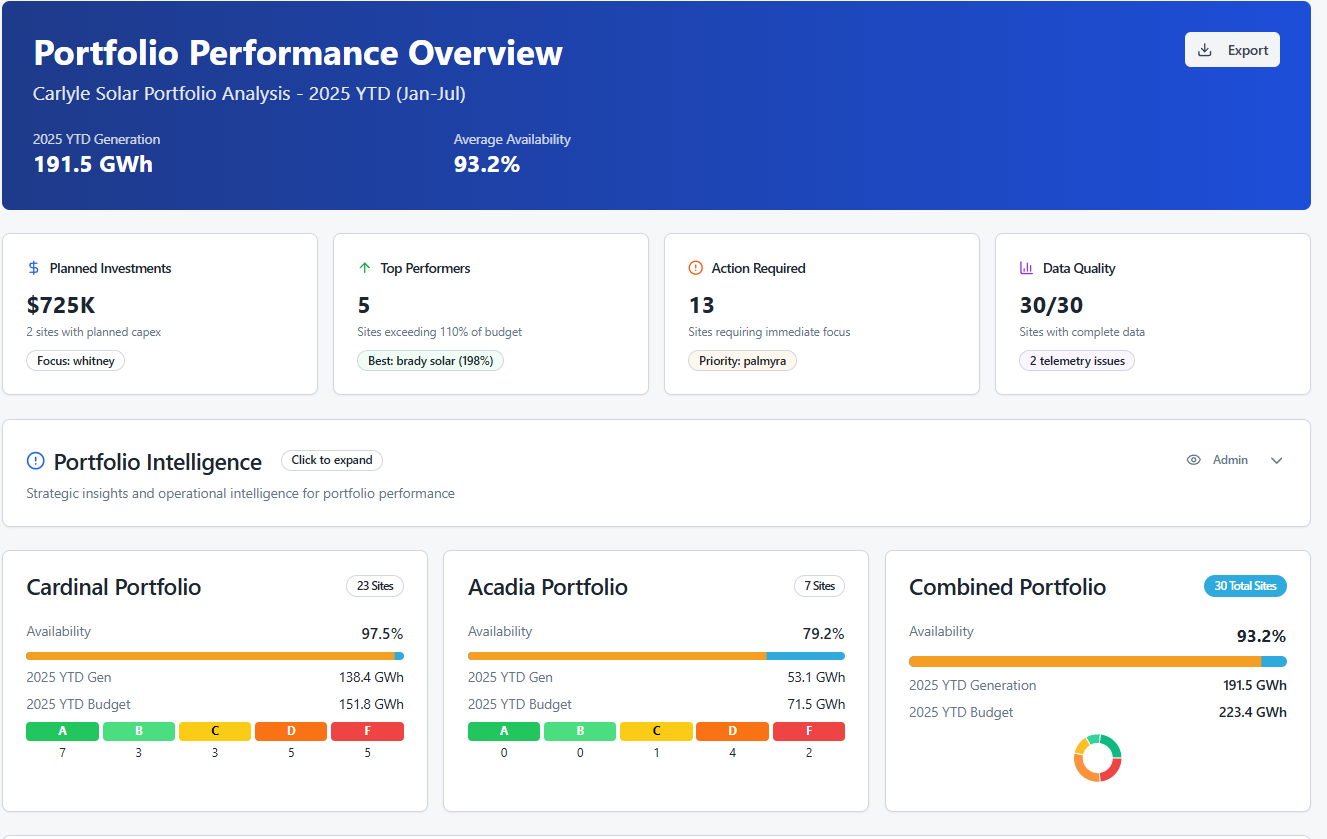The height and width of the screenshot is (839, 1327).
Task: Click the 'Best: brady solar (198%)' pill
Action: click(430, 361)
